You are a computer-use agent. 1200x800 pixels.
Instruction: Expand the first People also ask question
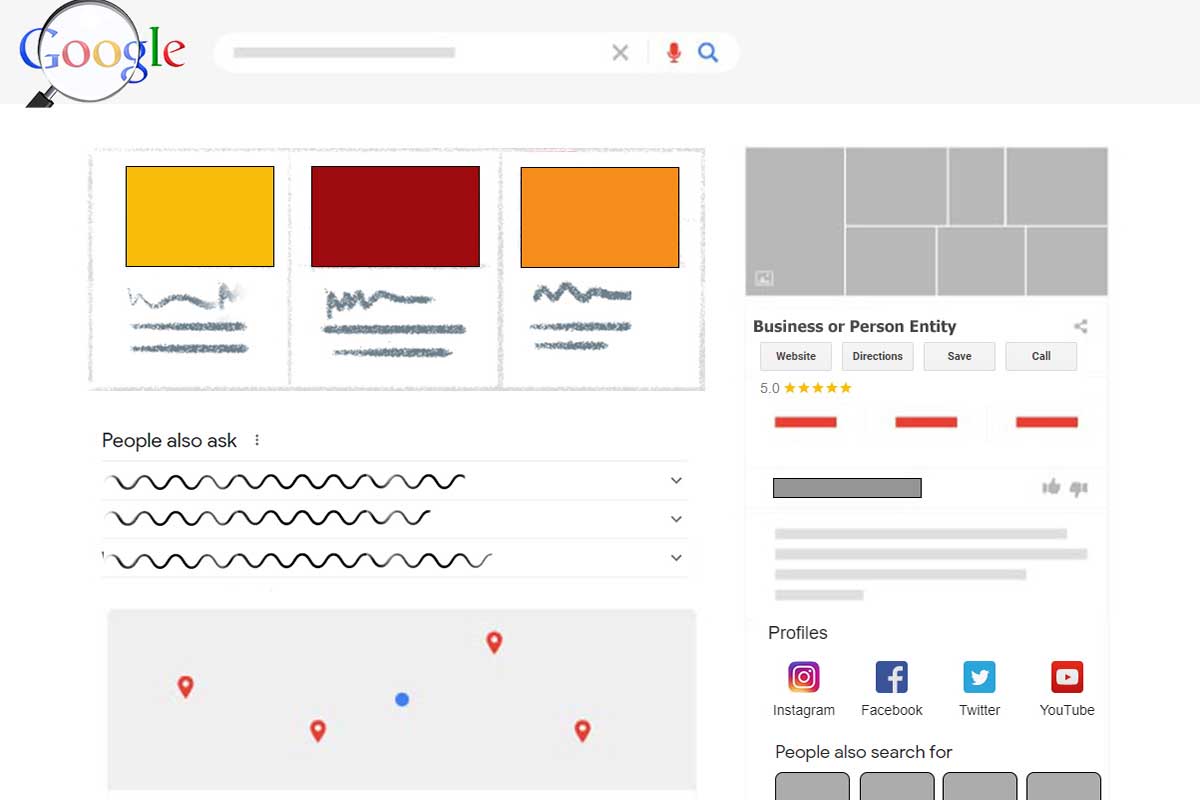tap(395, 481)
